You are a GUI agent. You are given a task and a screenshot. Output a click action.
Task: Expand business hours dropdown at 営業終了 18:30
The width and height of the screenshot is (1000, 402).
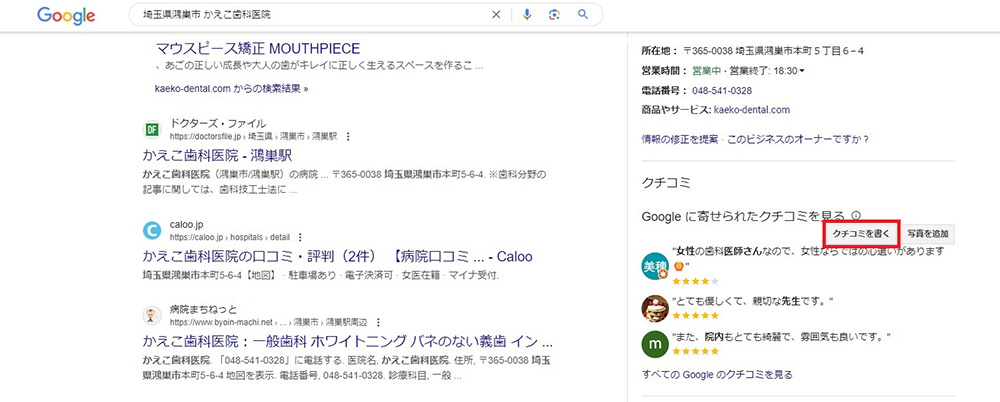(x=802, y=71)
